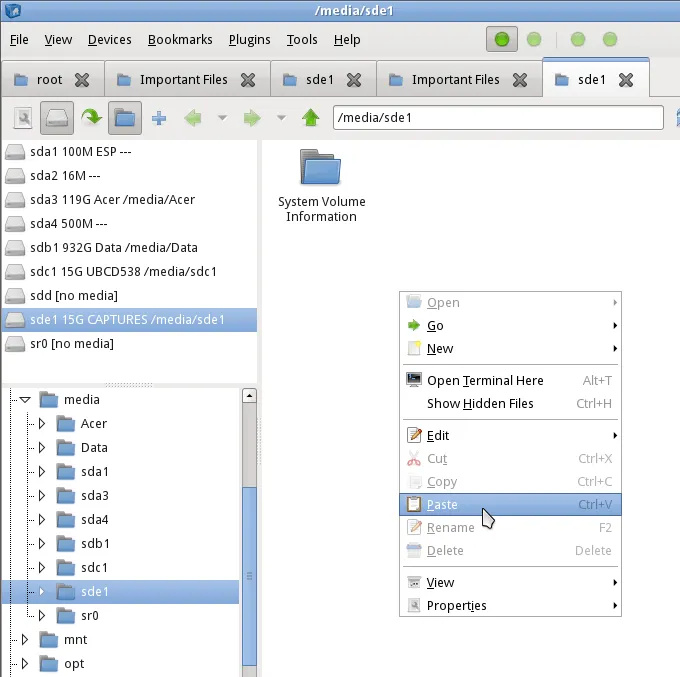Click the blue plus new tab icon

pyautogui.click(x=158, y=118)
